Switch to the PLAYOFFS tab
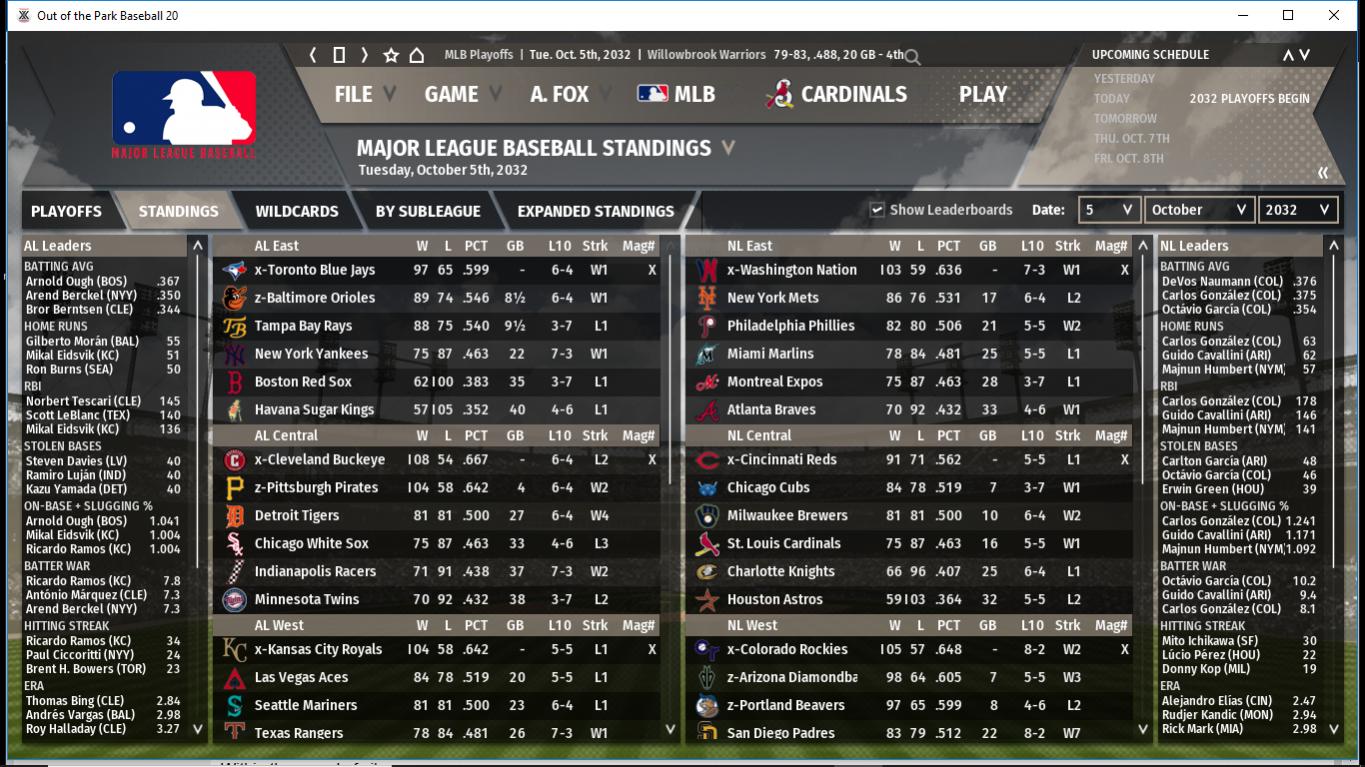Viewport: 1365px width, 767px height. [x=66, y=211]
